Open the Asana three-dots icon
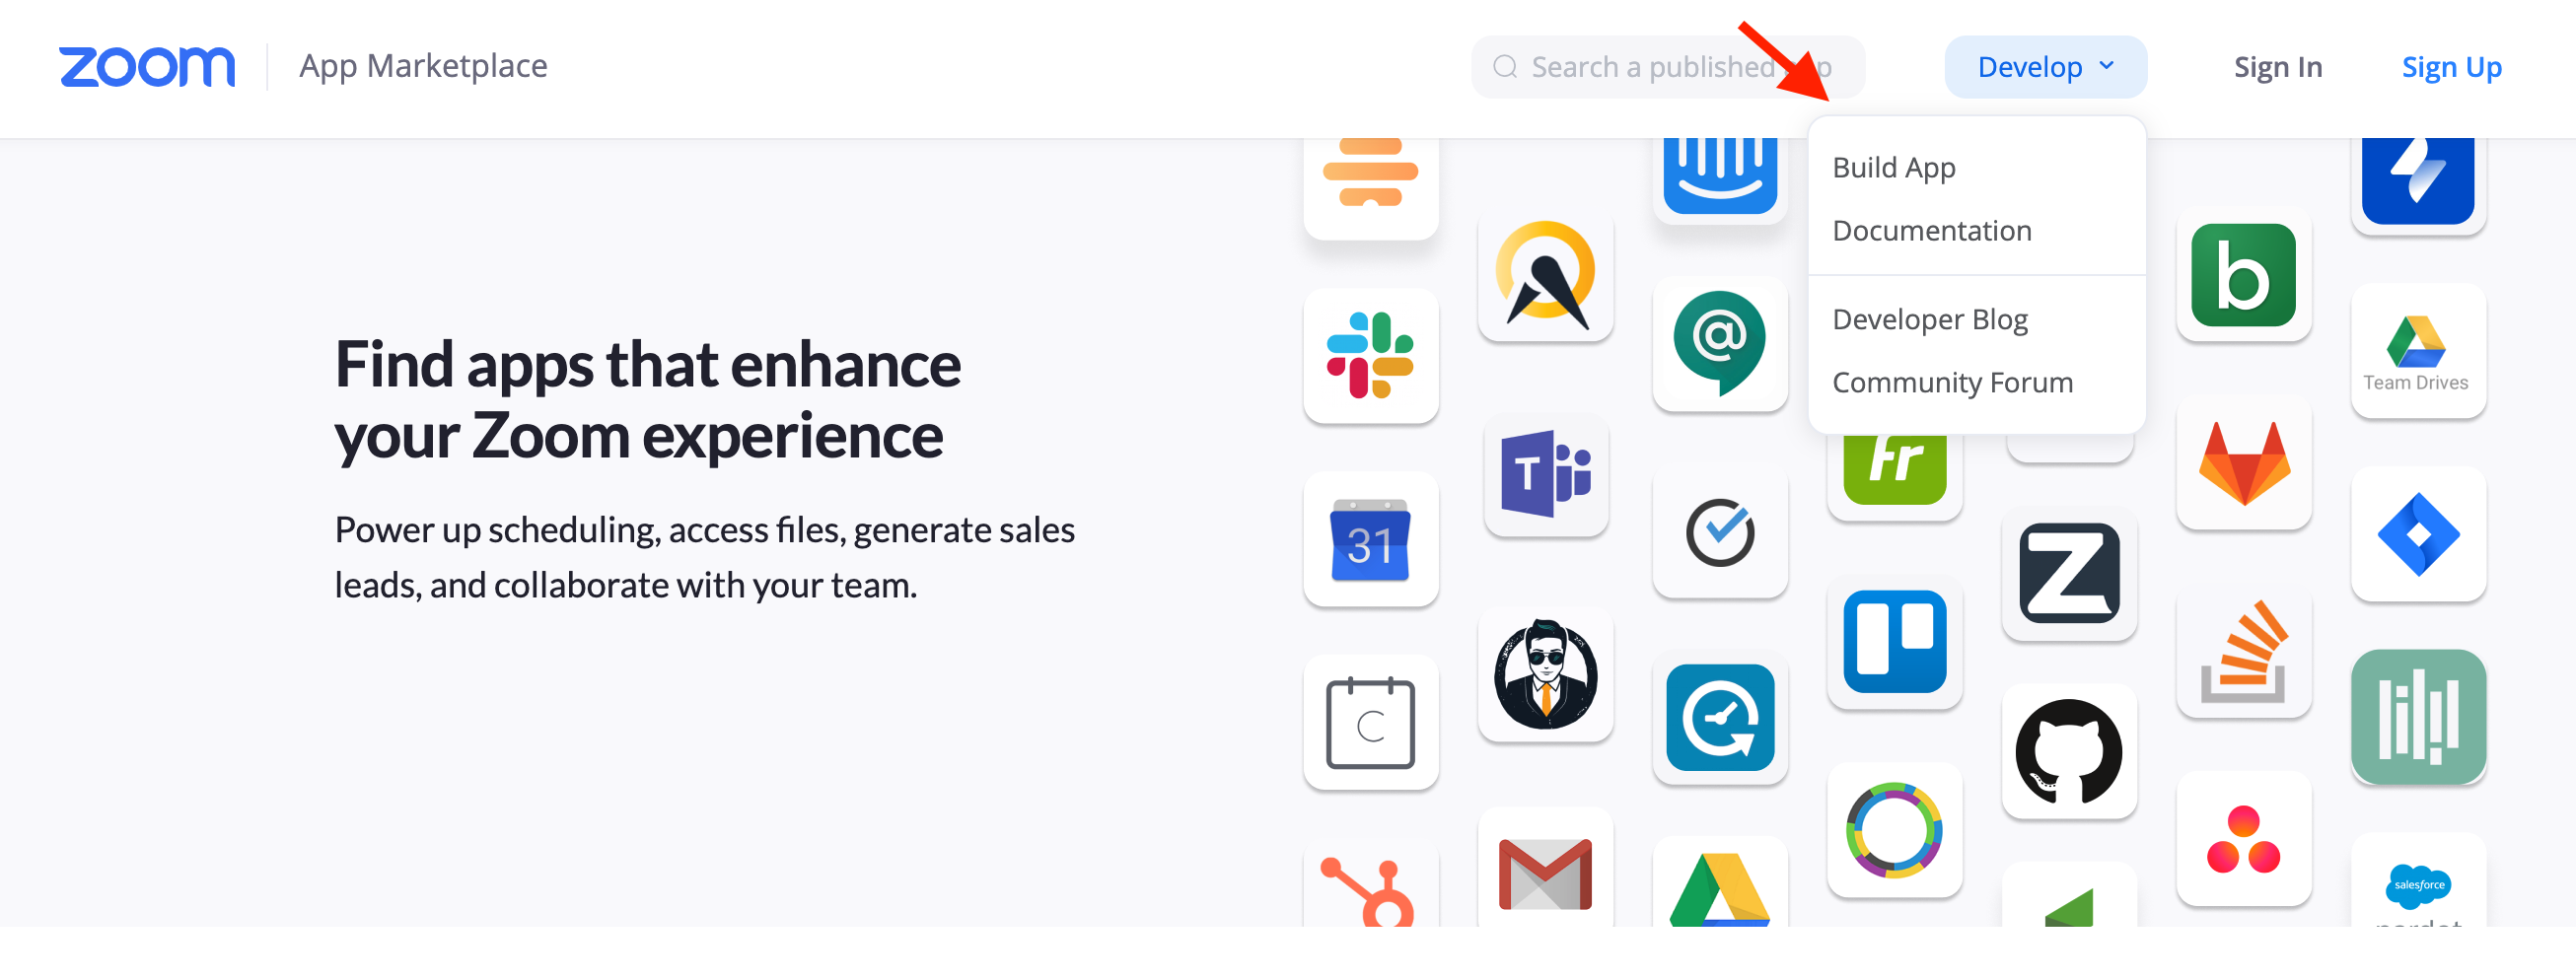This screenshot has height=980, width=2576. (2244, 838)
